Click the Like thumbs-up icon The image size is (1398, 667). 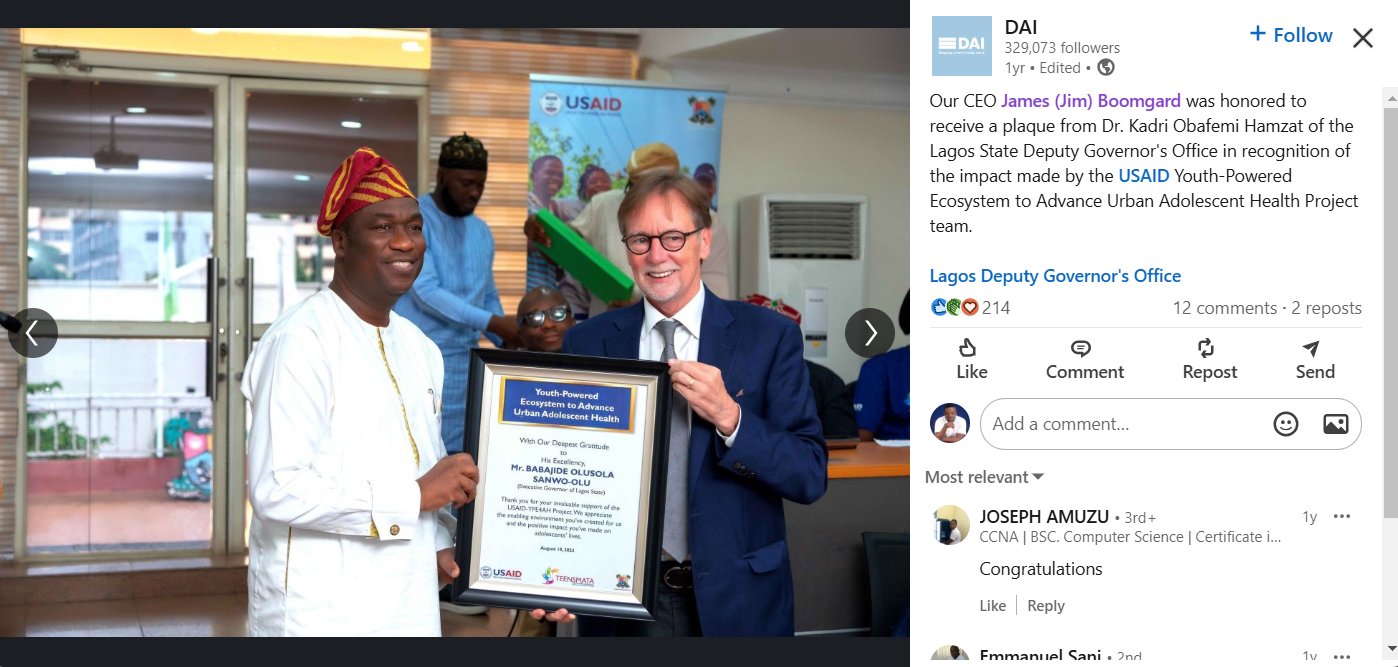[967, 348]
